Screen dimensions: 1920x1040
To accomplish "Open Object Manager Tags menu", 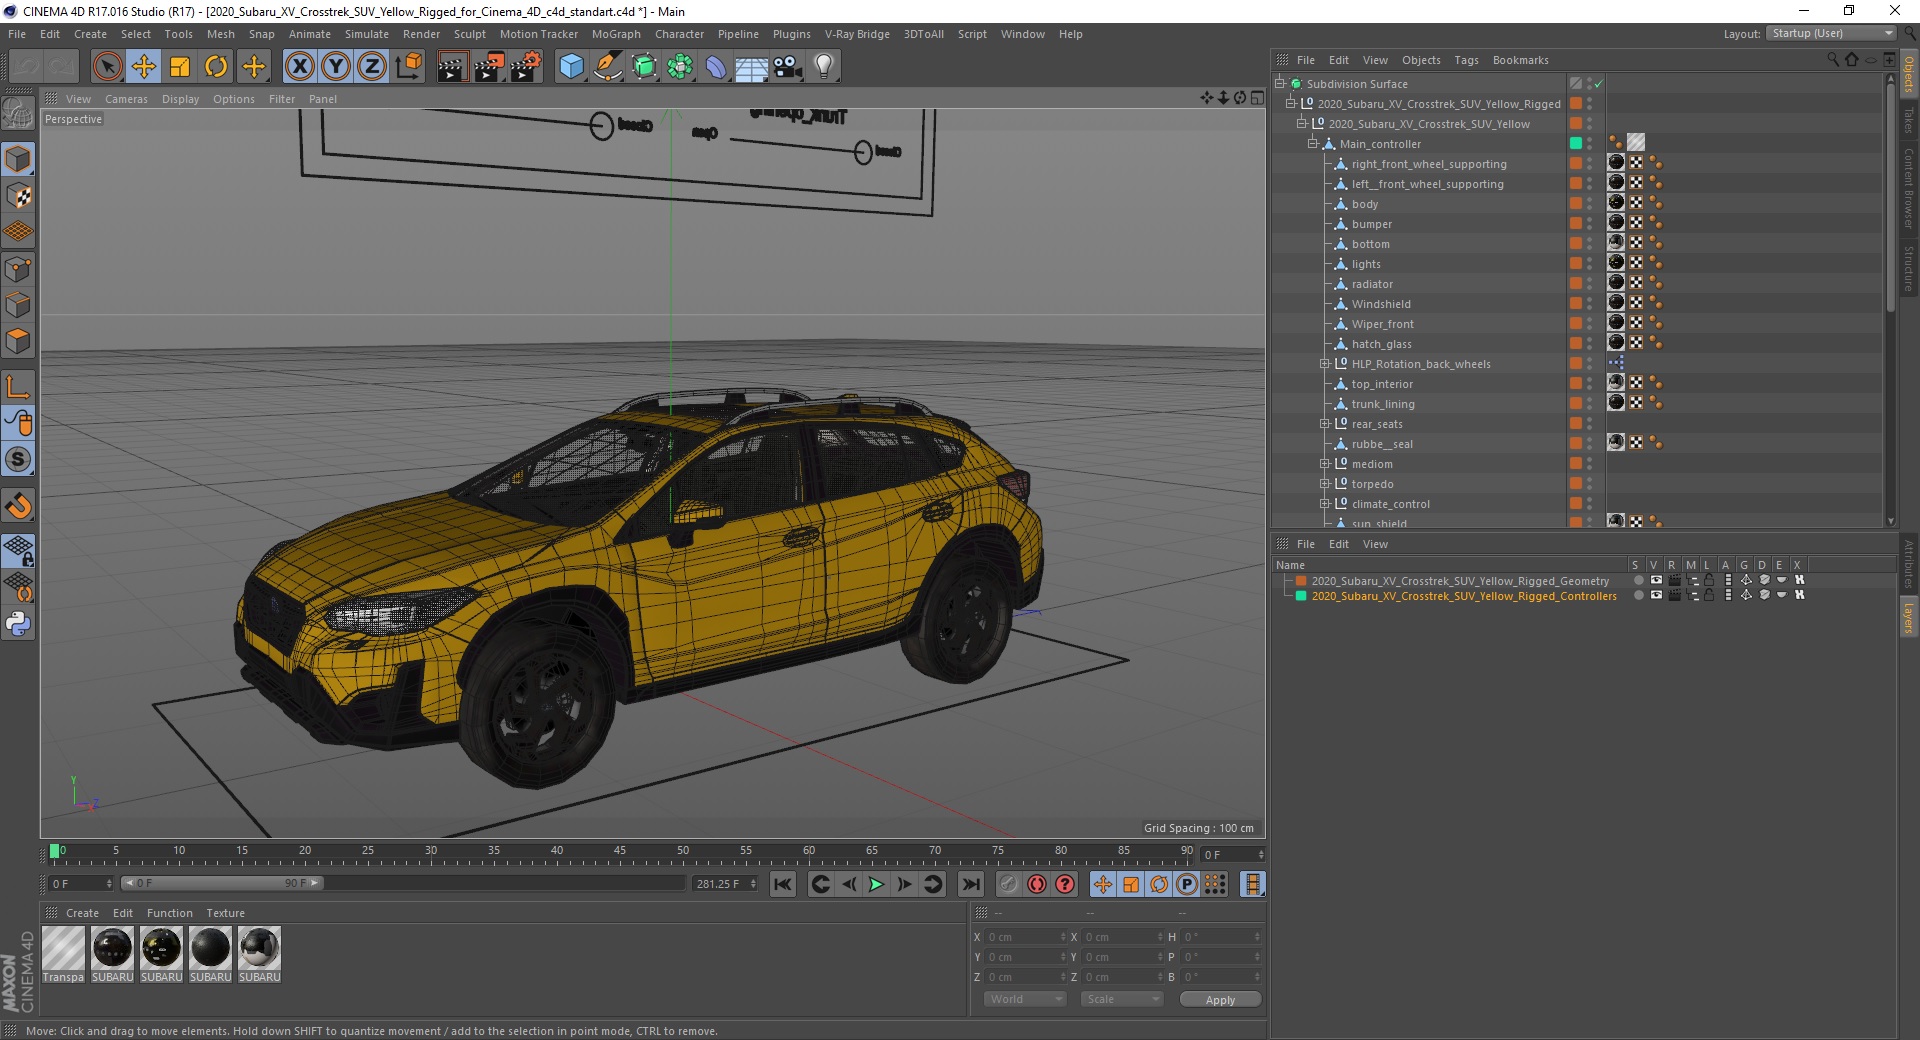I will (x=1466, y=60).
